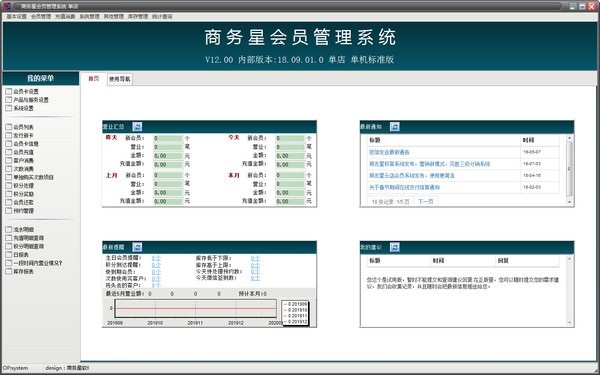Image resolution: width=600 pixels, height=375 pixels.
Task: Open 日报表 in the sidebar
Action: click(x=17, y=255)
